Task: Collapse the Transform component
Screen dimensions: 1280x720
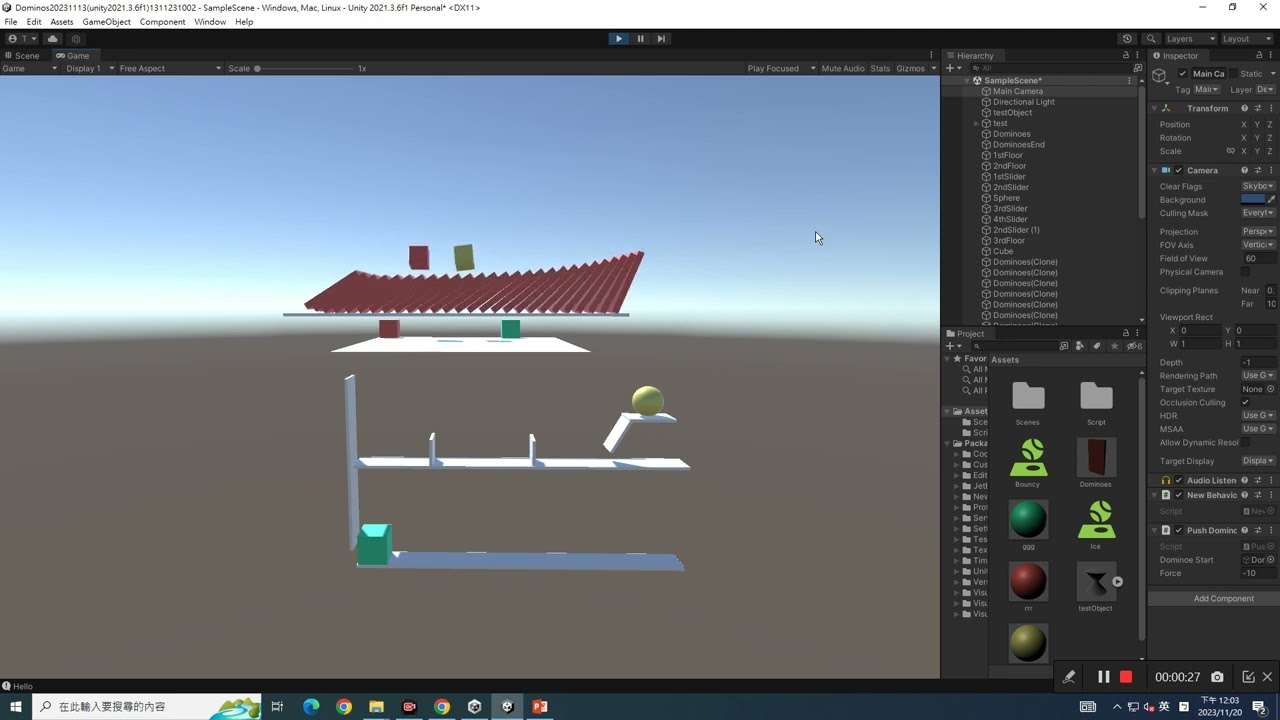Action: coord(1154,108)
